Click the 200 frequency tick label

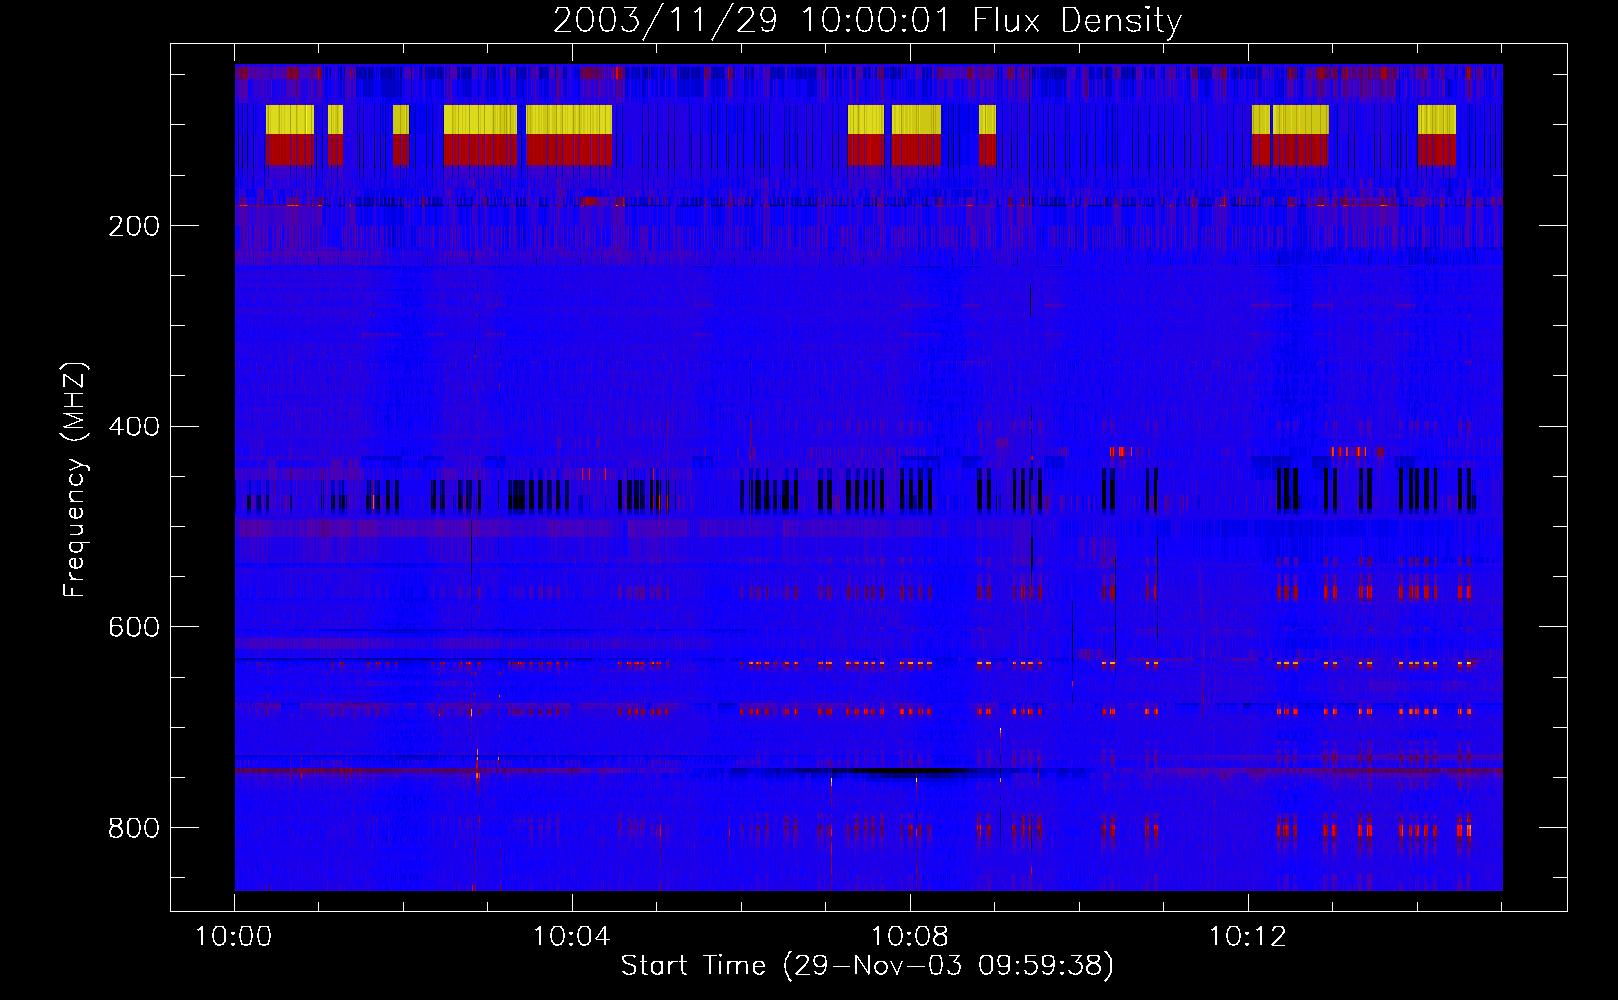point(134,226)
